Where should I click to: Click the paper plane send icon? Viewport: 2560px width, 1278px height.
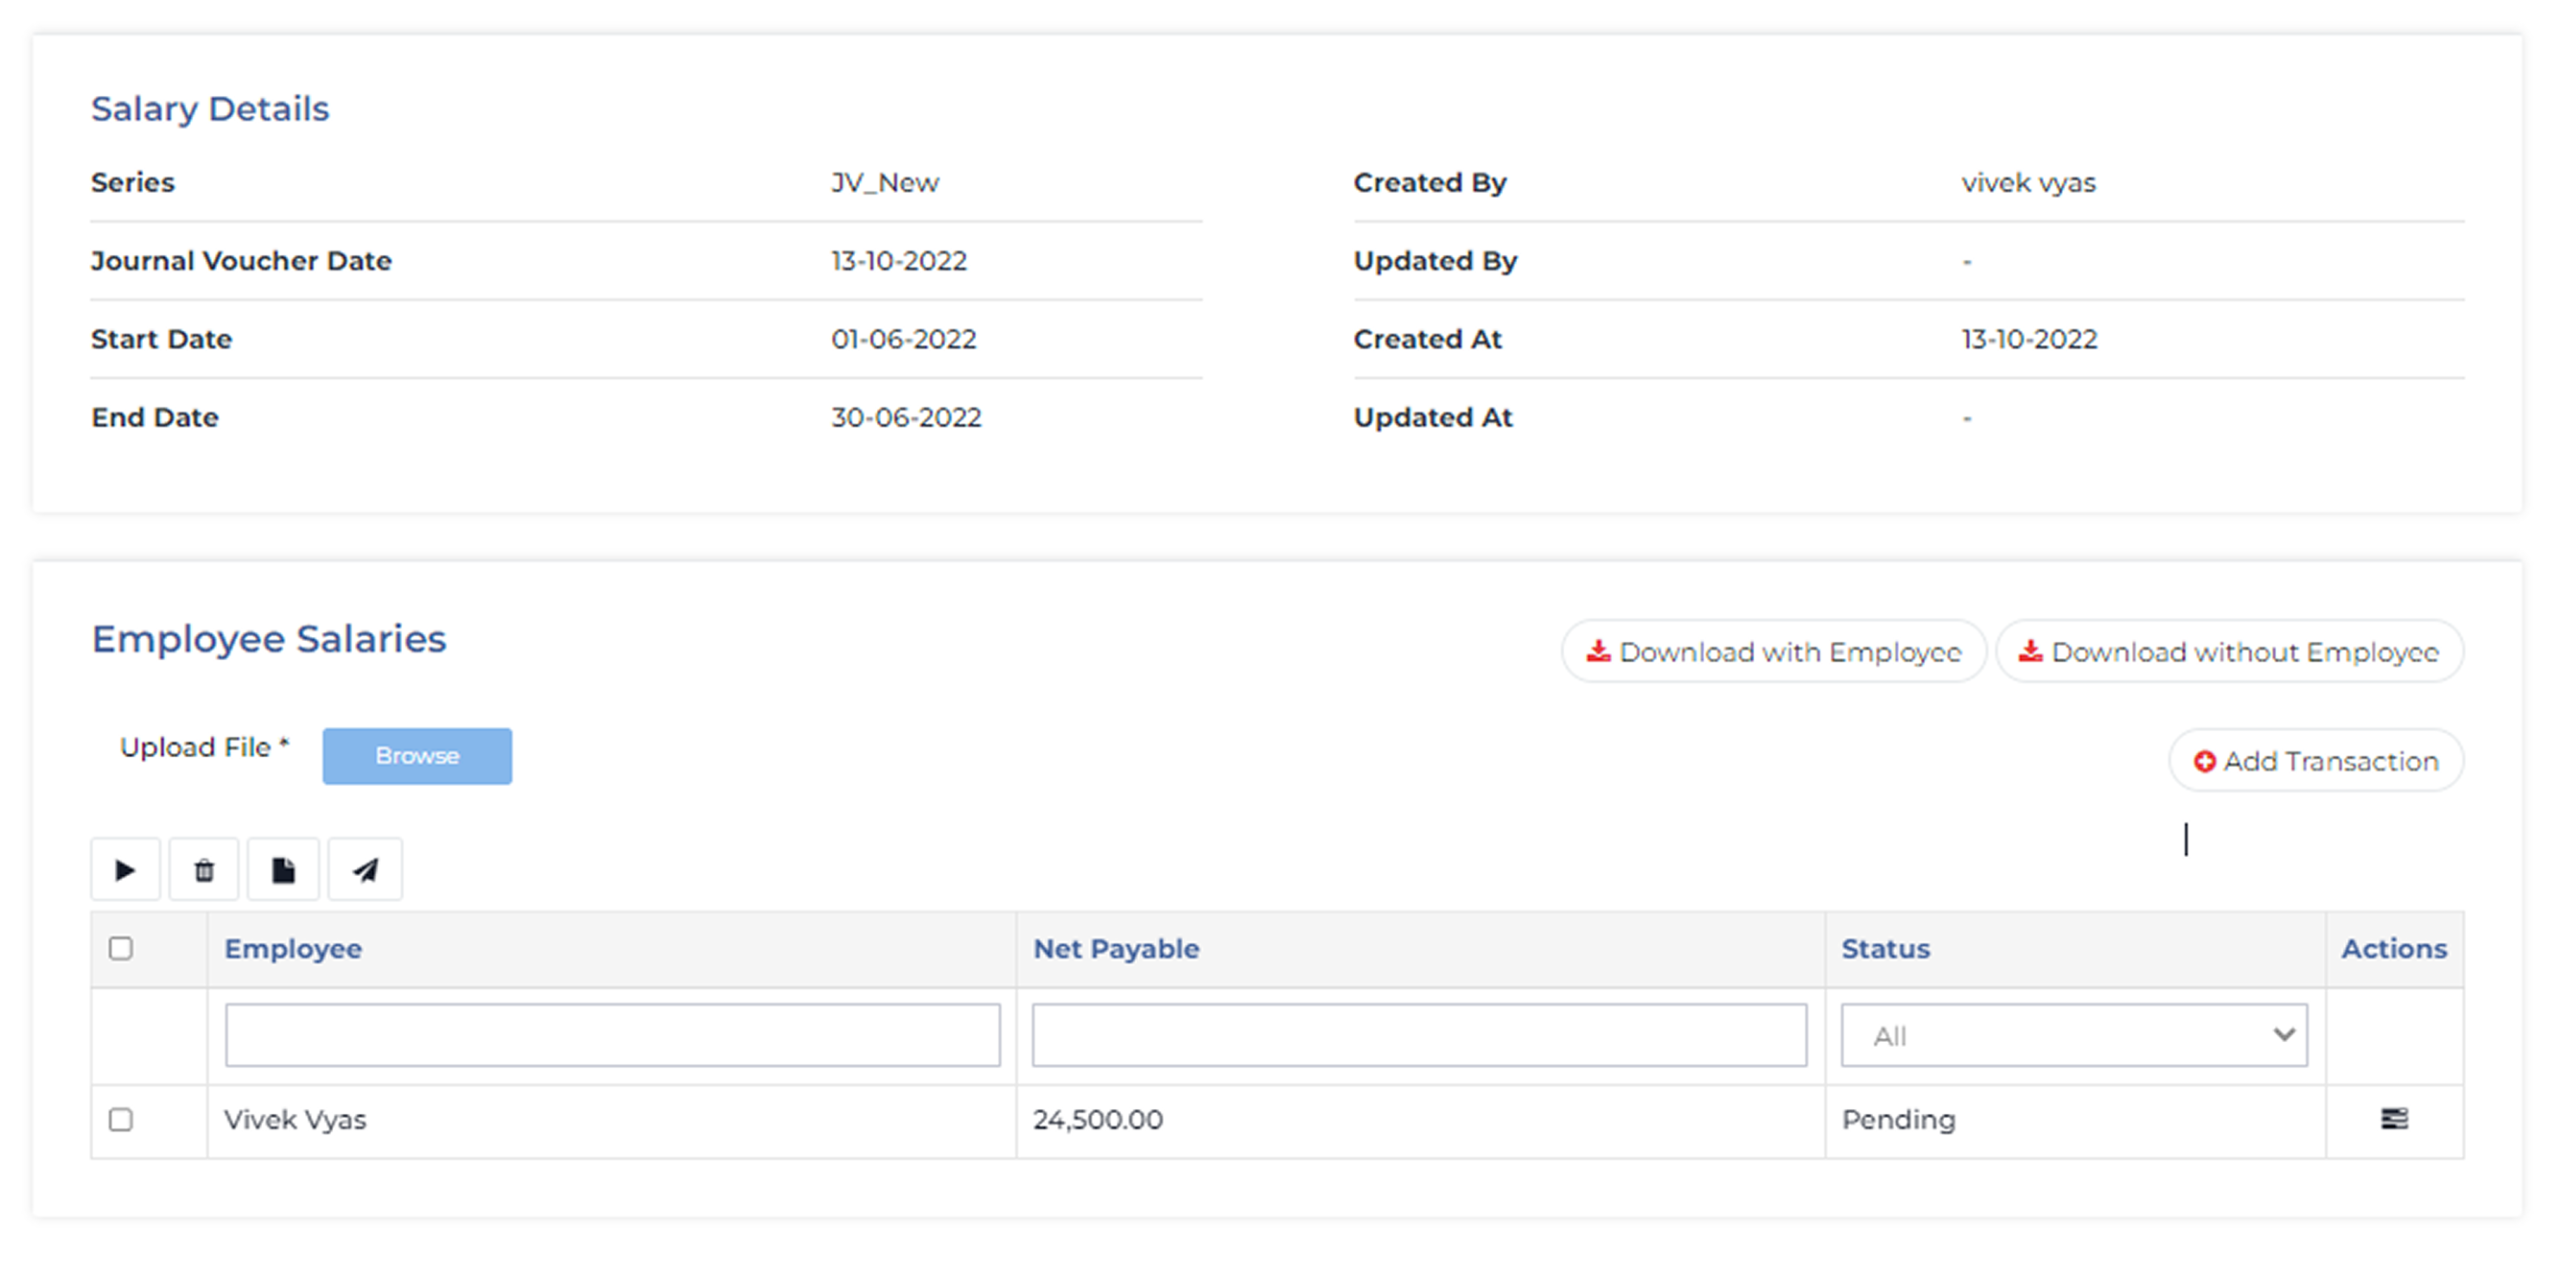pyautogui.click(x=366, y=870)
